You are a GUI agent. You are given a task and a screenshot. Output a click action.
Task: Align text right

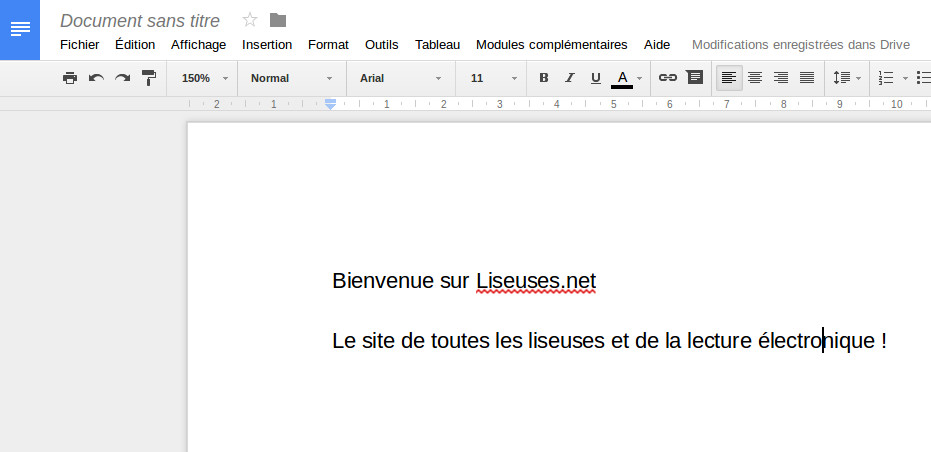(x=781, y=78)
